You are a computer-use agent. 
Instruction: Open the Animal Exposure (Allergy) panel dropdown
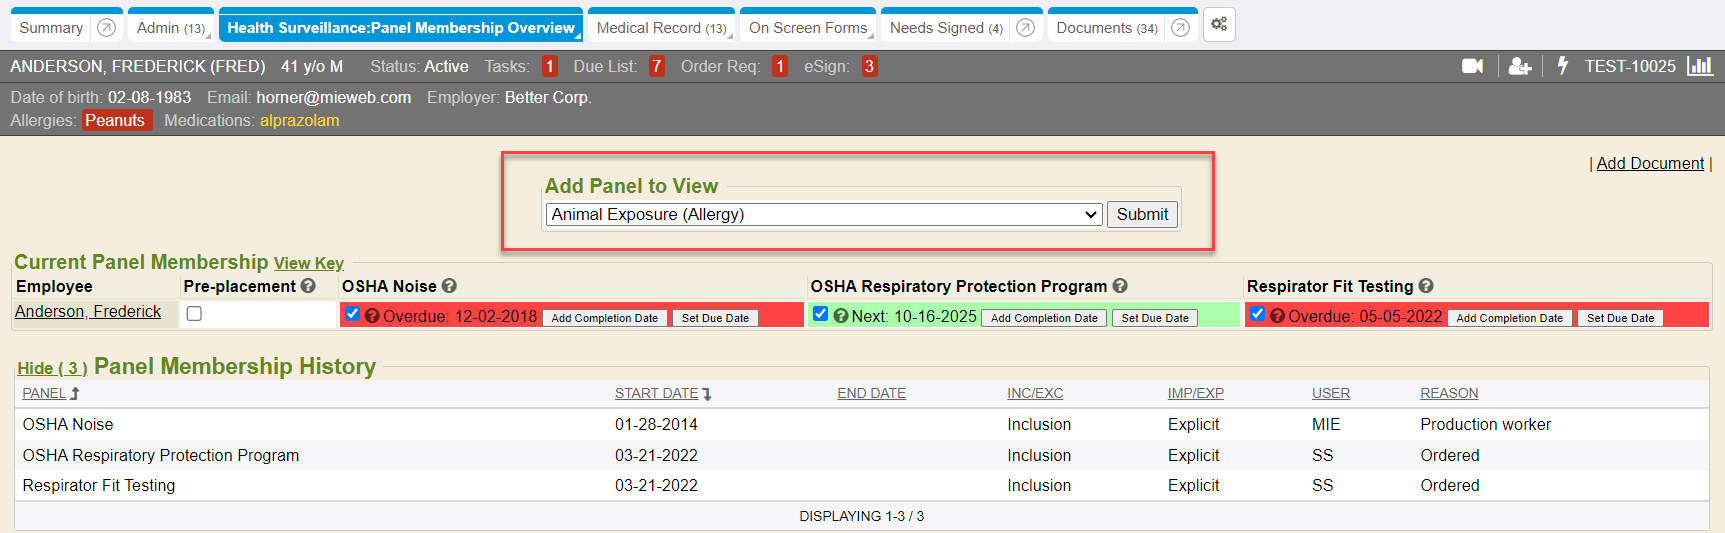tap(823, 215)
